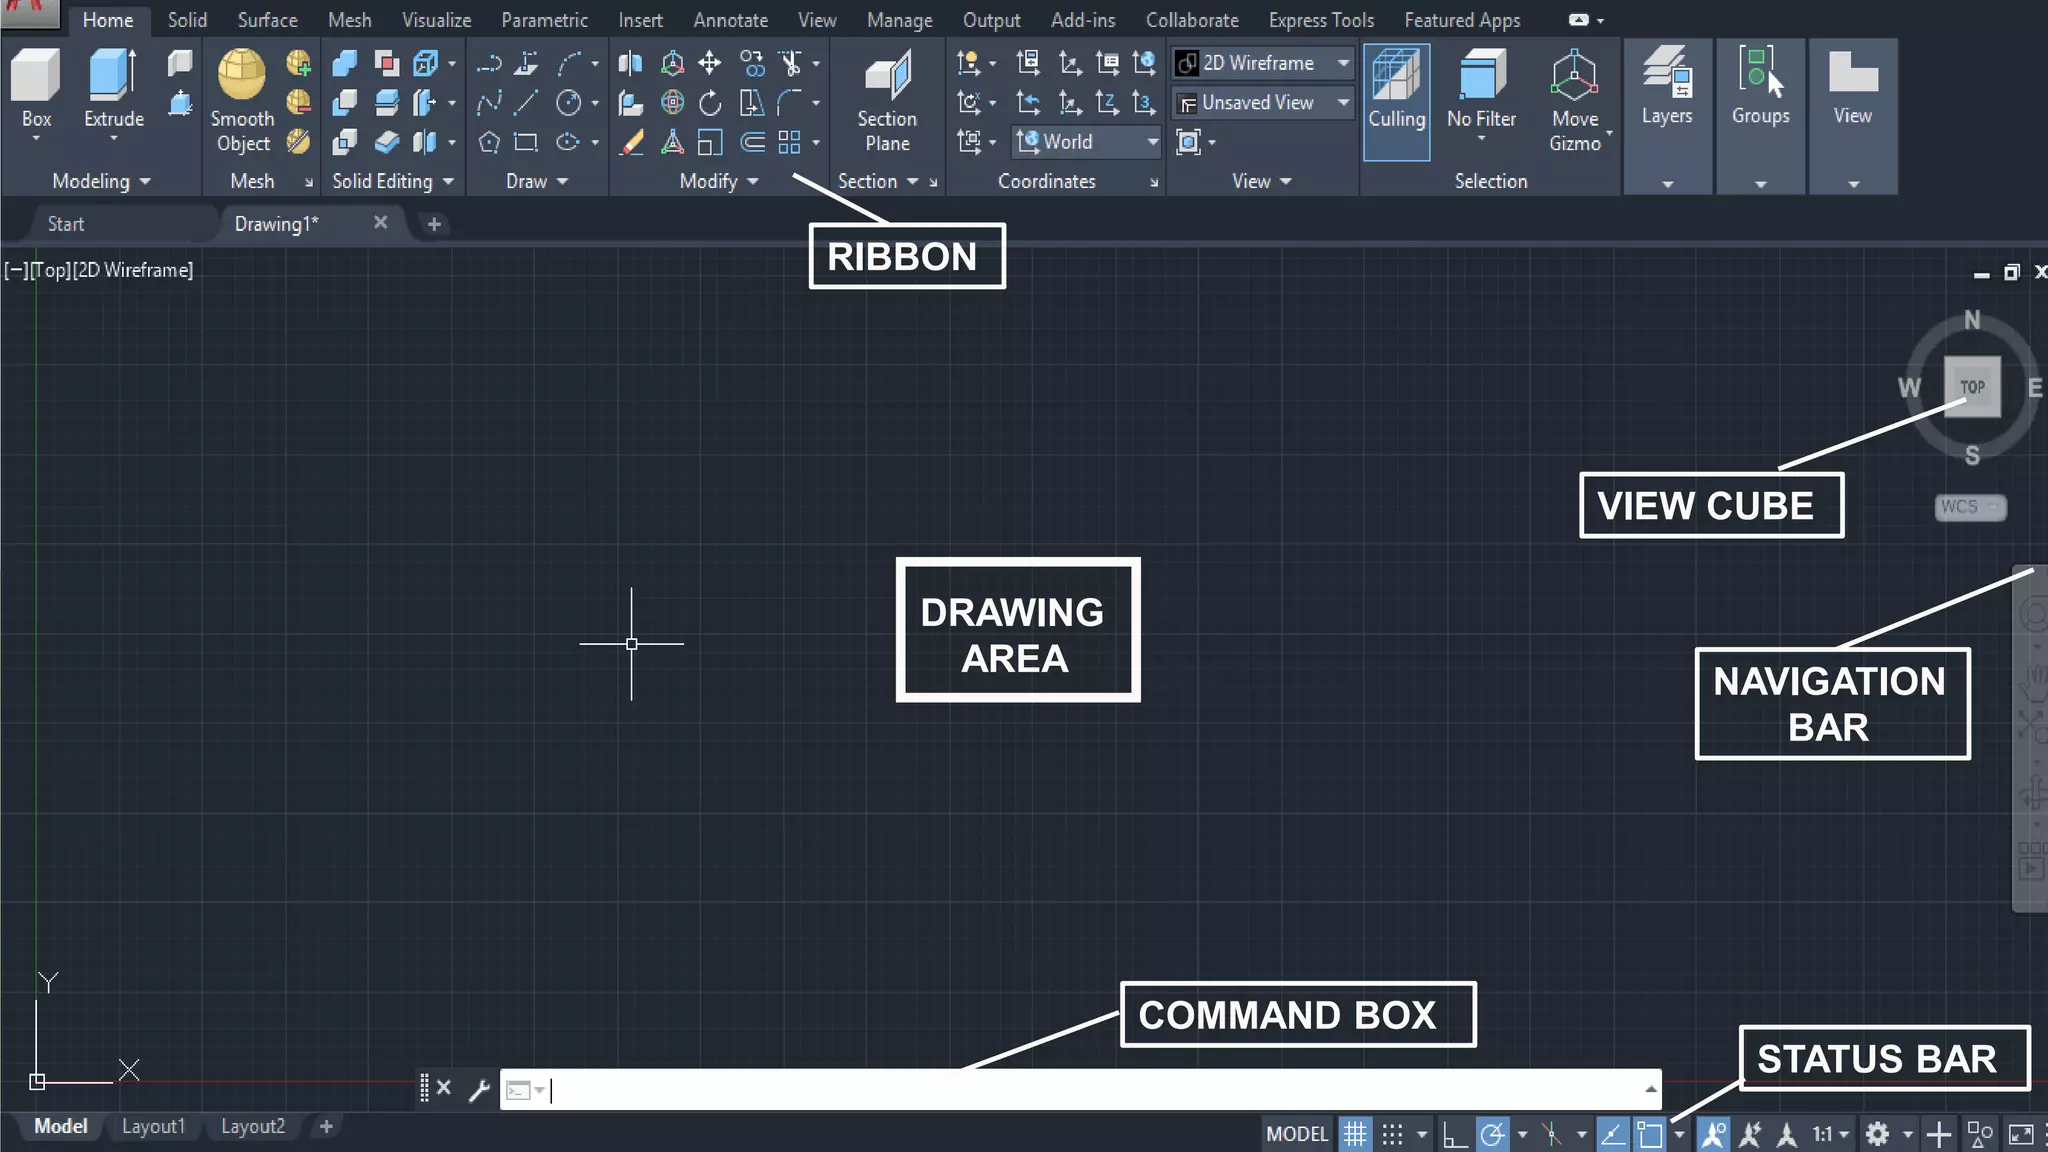The width and height of the screenshot is (2048, 1152).
Task: Activate the Move tool with four arrows
Action: coord(710,64)
